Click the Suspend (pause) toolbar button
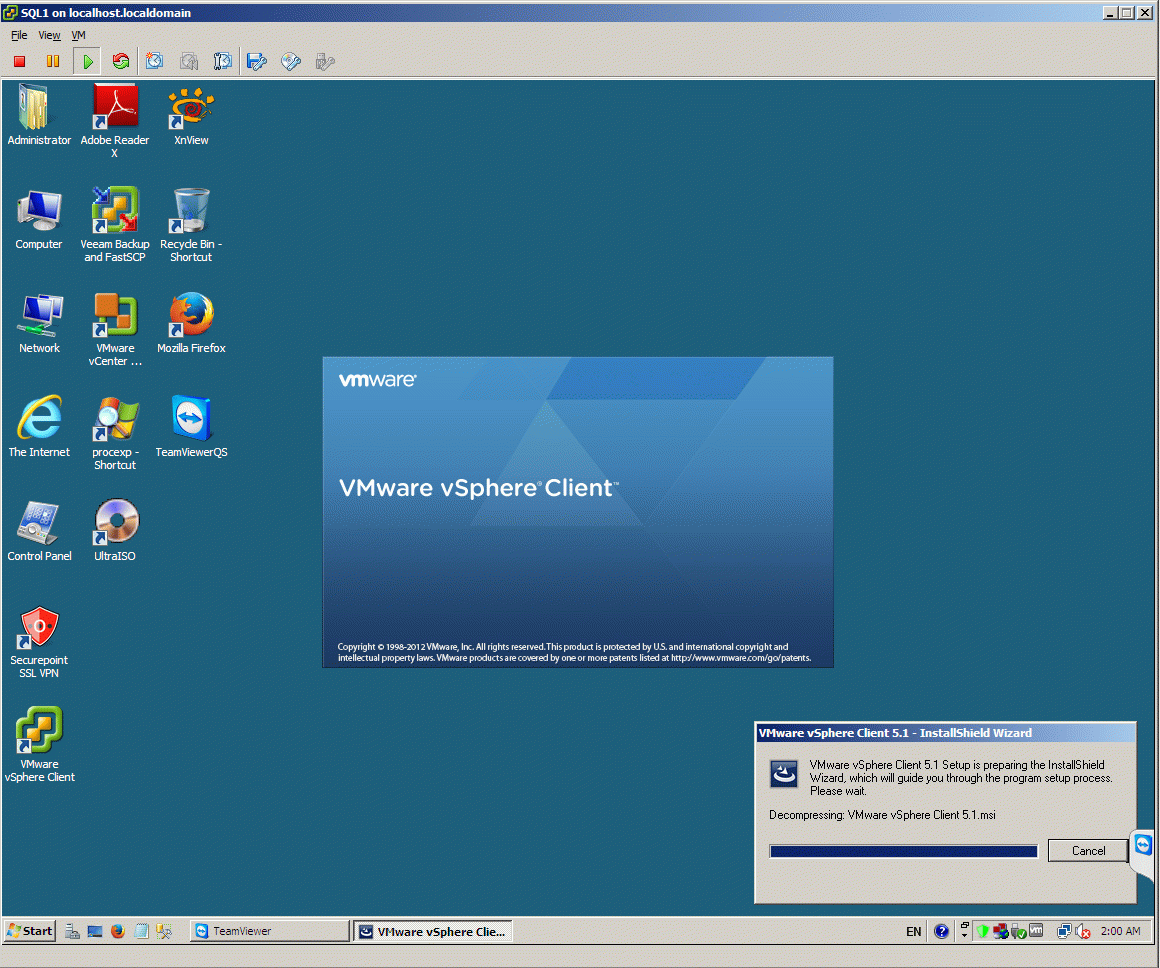The height and width of the screenshot is (968, 1160). coord(53,61)
